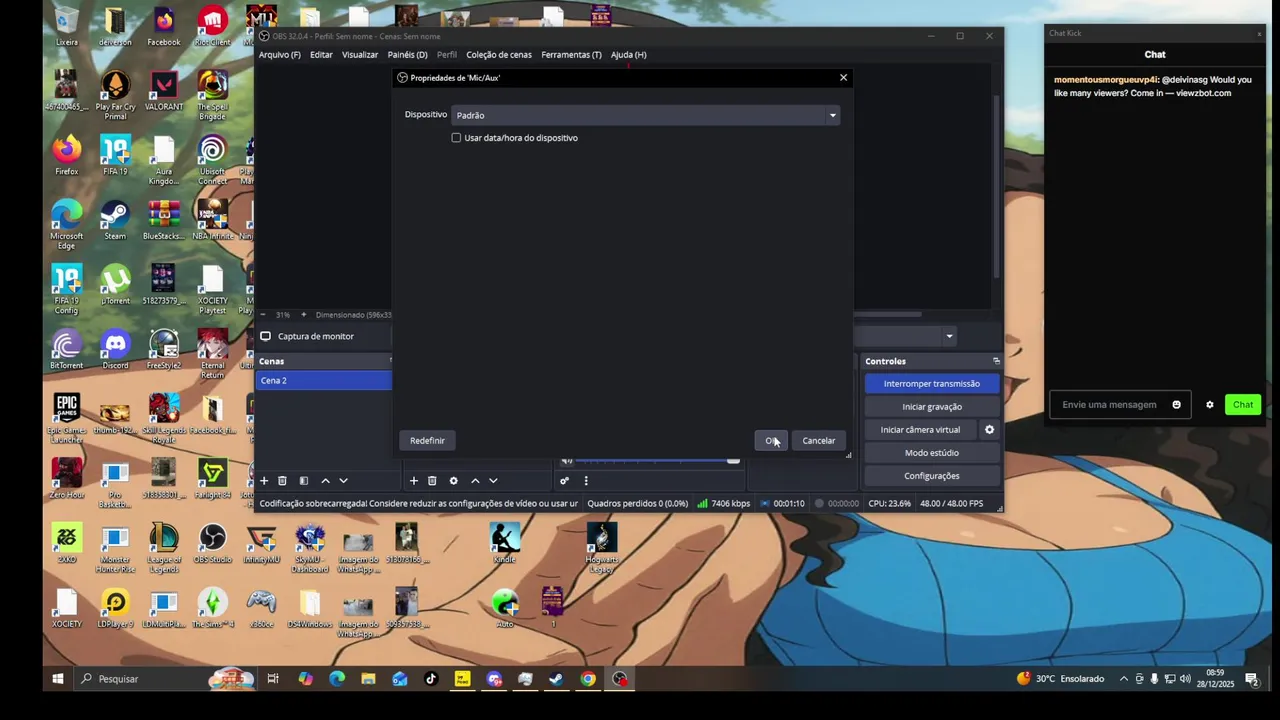Click Iniciar gravação button
This screenshot has height=720, width=1280.
(x=931, y=407)
